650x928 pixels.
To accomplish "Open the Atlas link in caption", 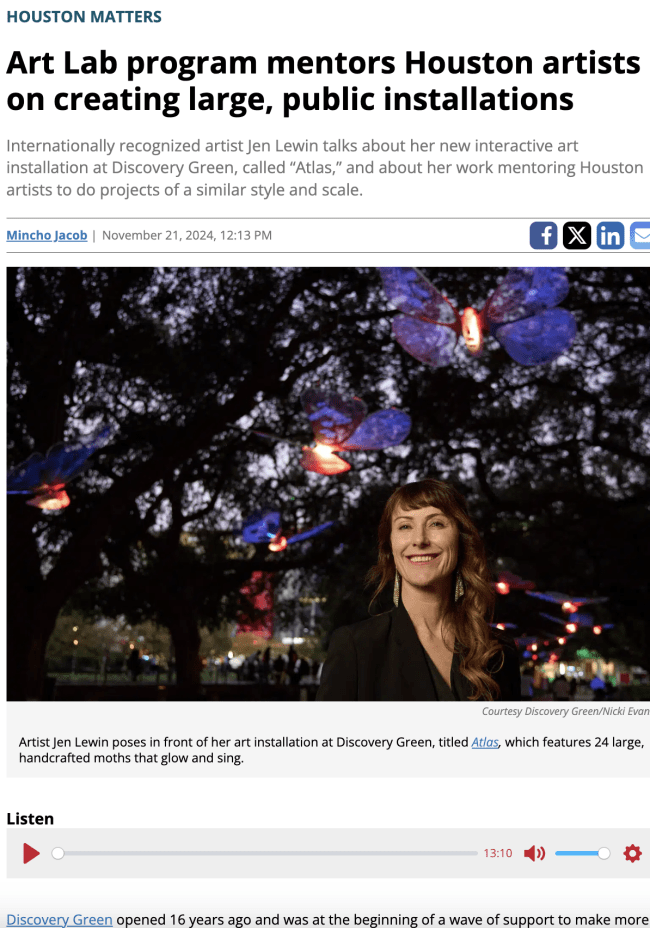I will click(485, 742).
